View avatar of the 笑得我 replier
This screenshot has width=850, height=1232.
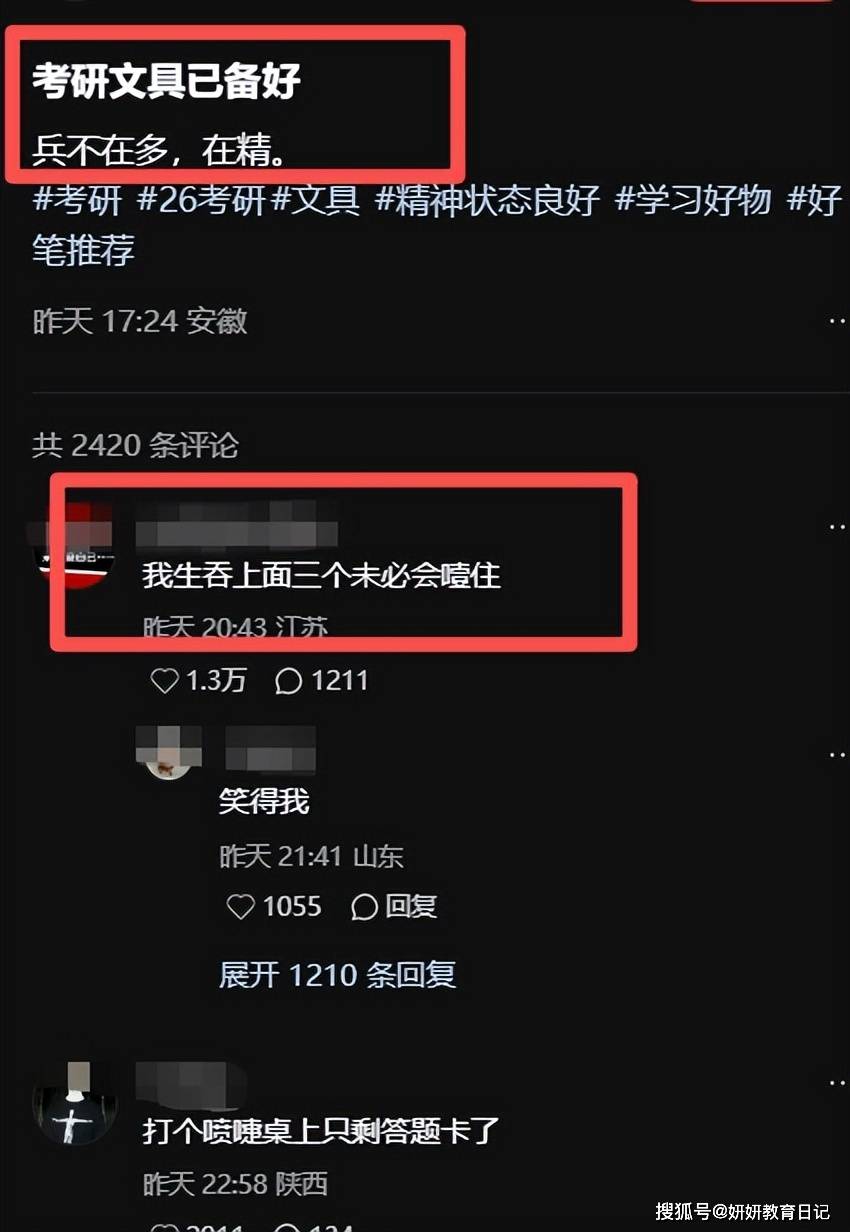tap(169, 753)
